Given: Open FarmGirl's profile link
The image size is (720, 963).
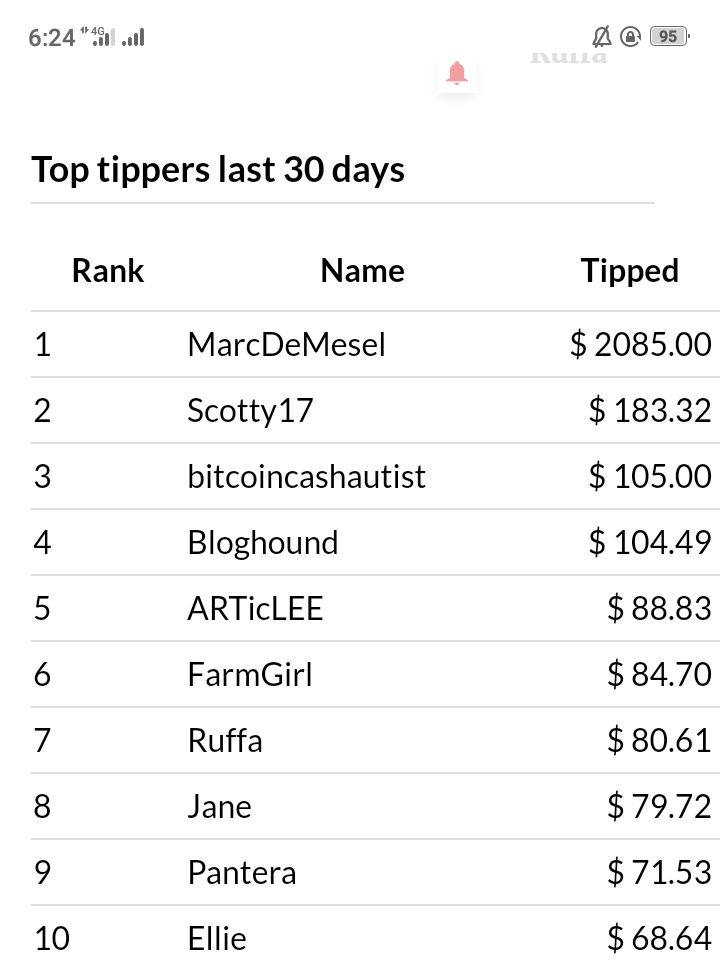Looking at the screenshot, I should pos(249,674).
